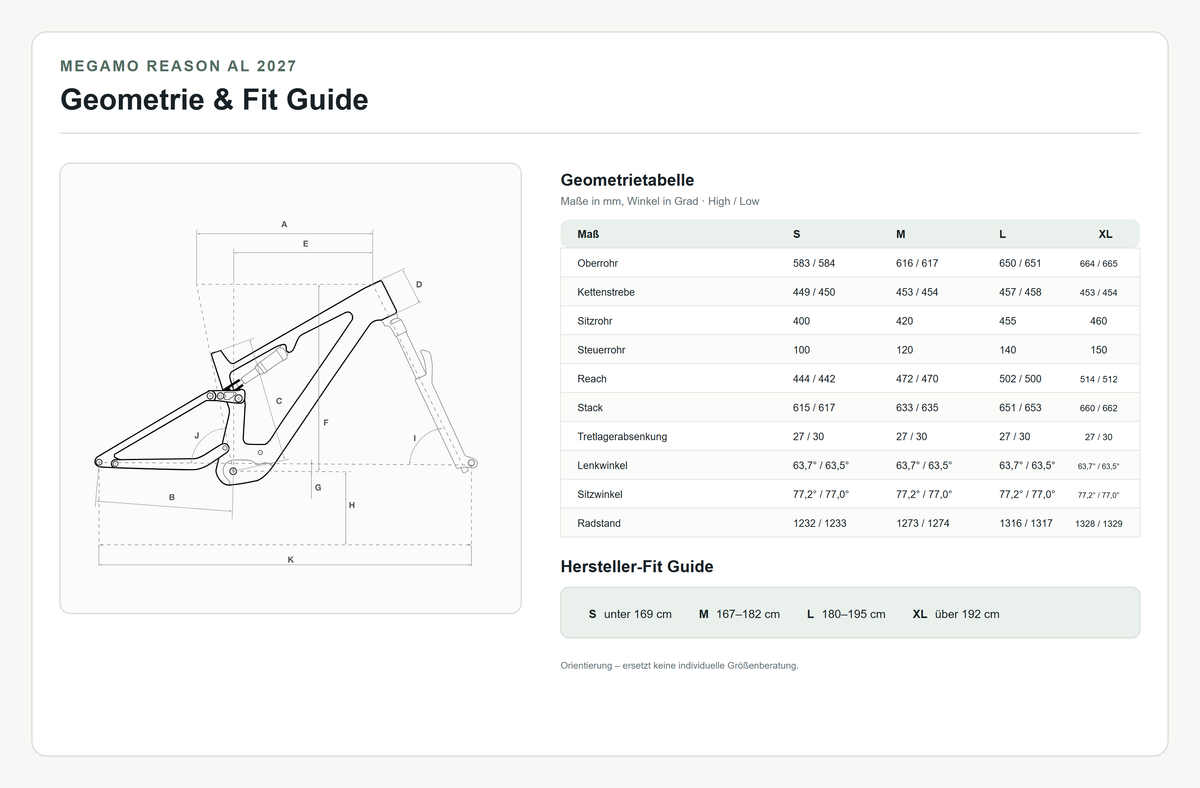Click Kettenstrebe XL value '453 / 454'
The height and width of the screenshot is (788, 1200).
(1099, 293)
